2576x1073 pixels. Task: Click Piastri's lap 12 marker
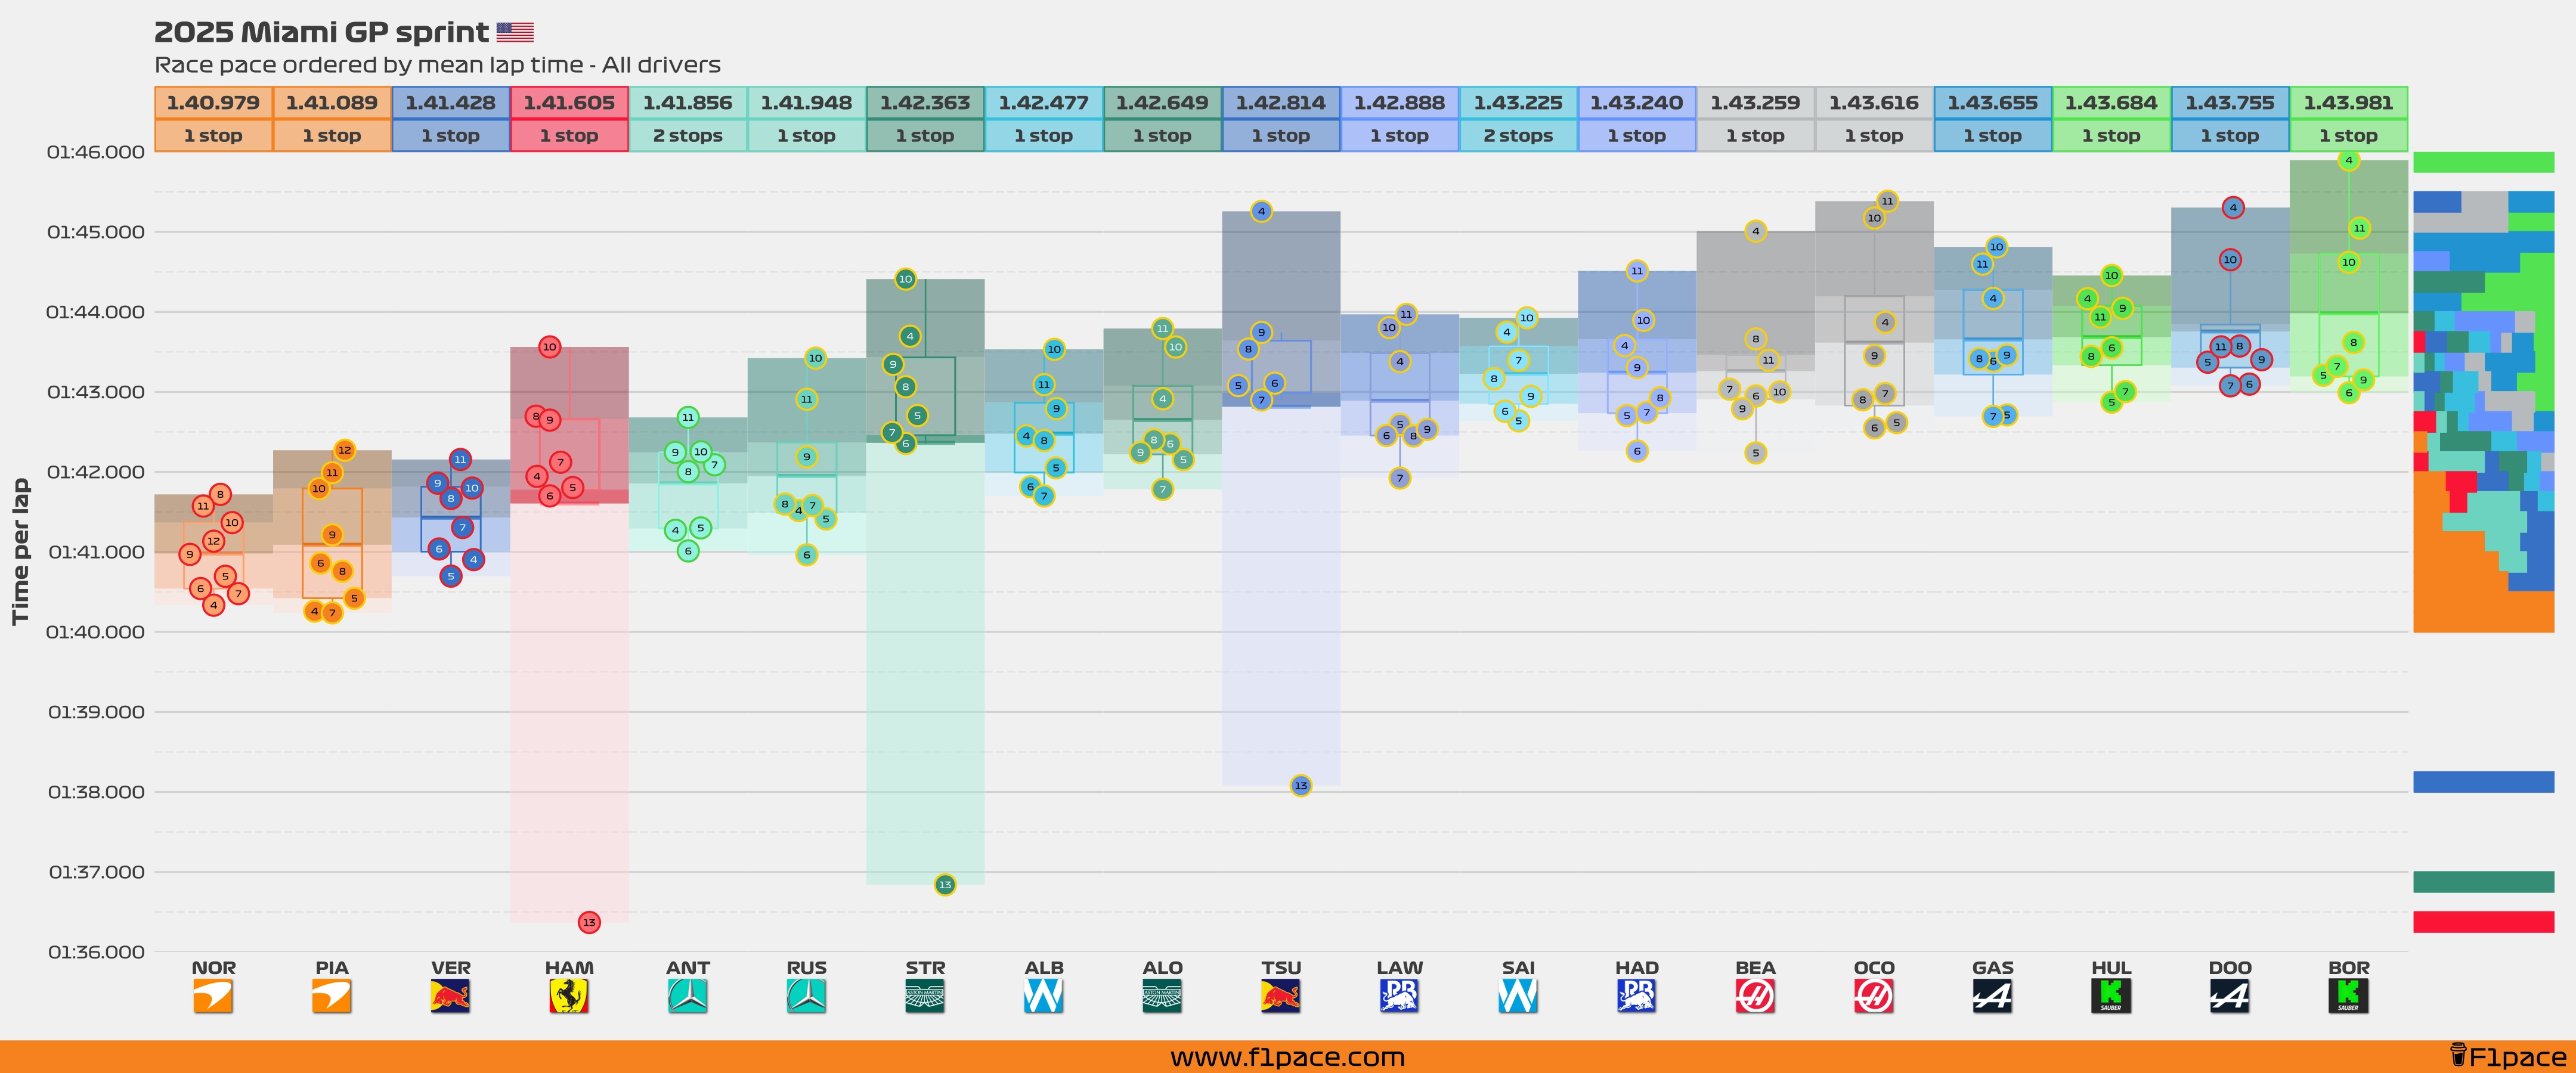click(x=344, y=450)
